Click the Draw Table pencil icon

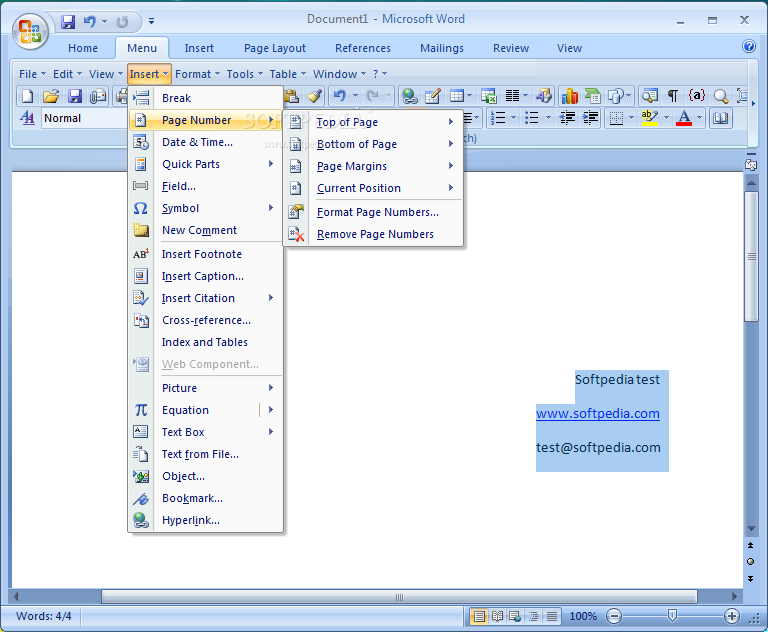coord(433,96)
